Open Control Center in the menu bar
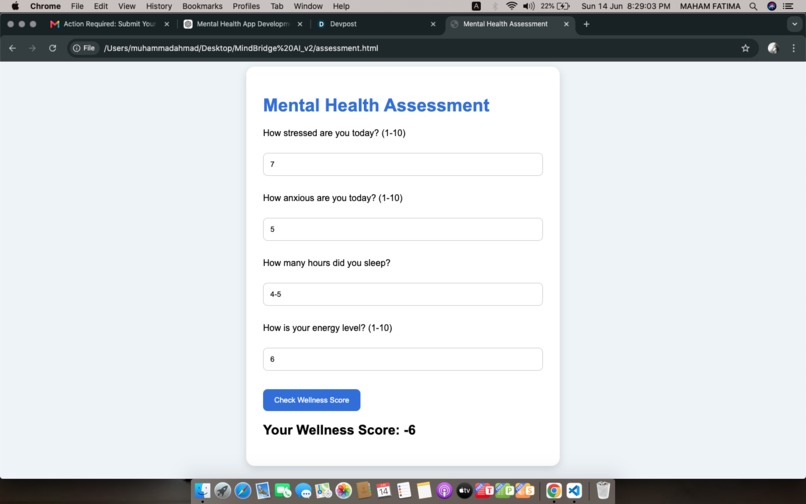The image size is (806, 504). [x=787, y=6]
